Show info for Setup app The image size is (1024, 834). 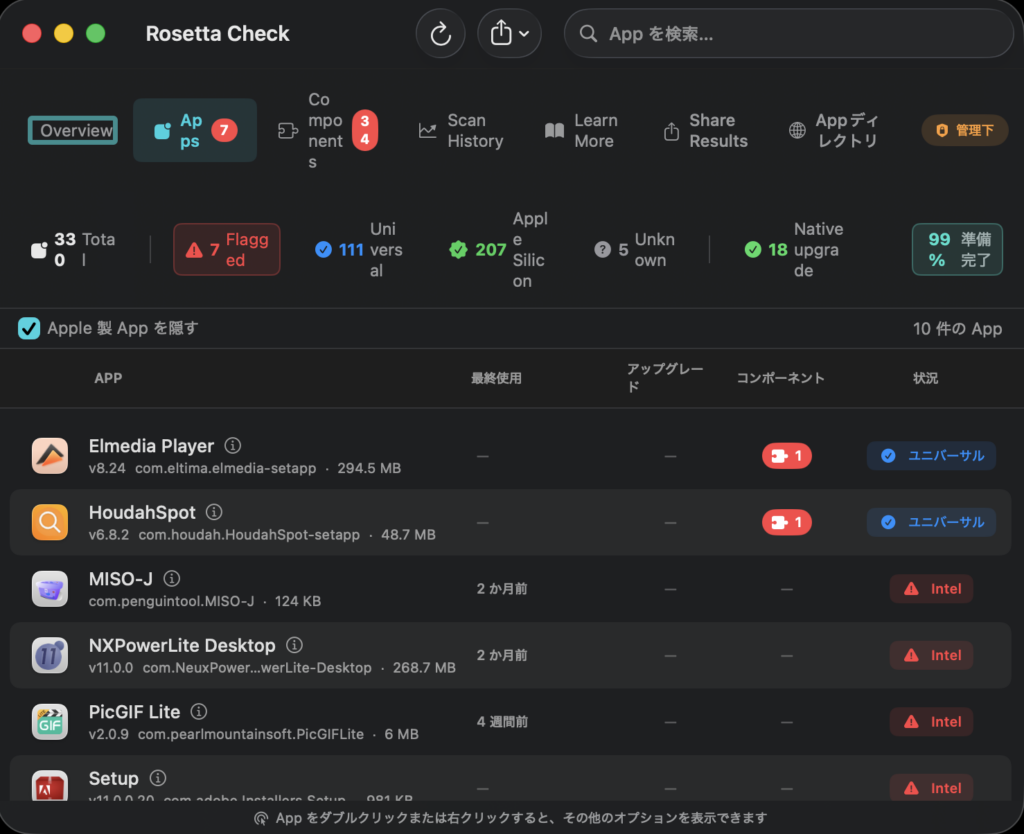tap(158, 778)
